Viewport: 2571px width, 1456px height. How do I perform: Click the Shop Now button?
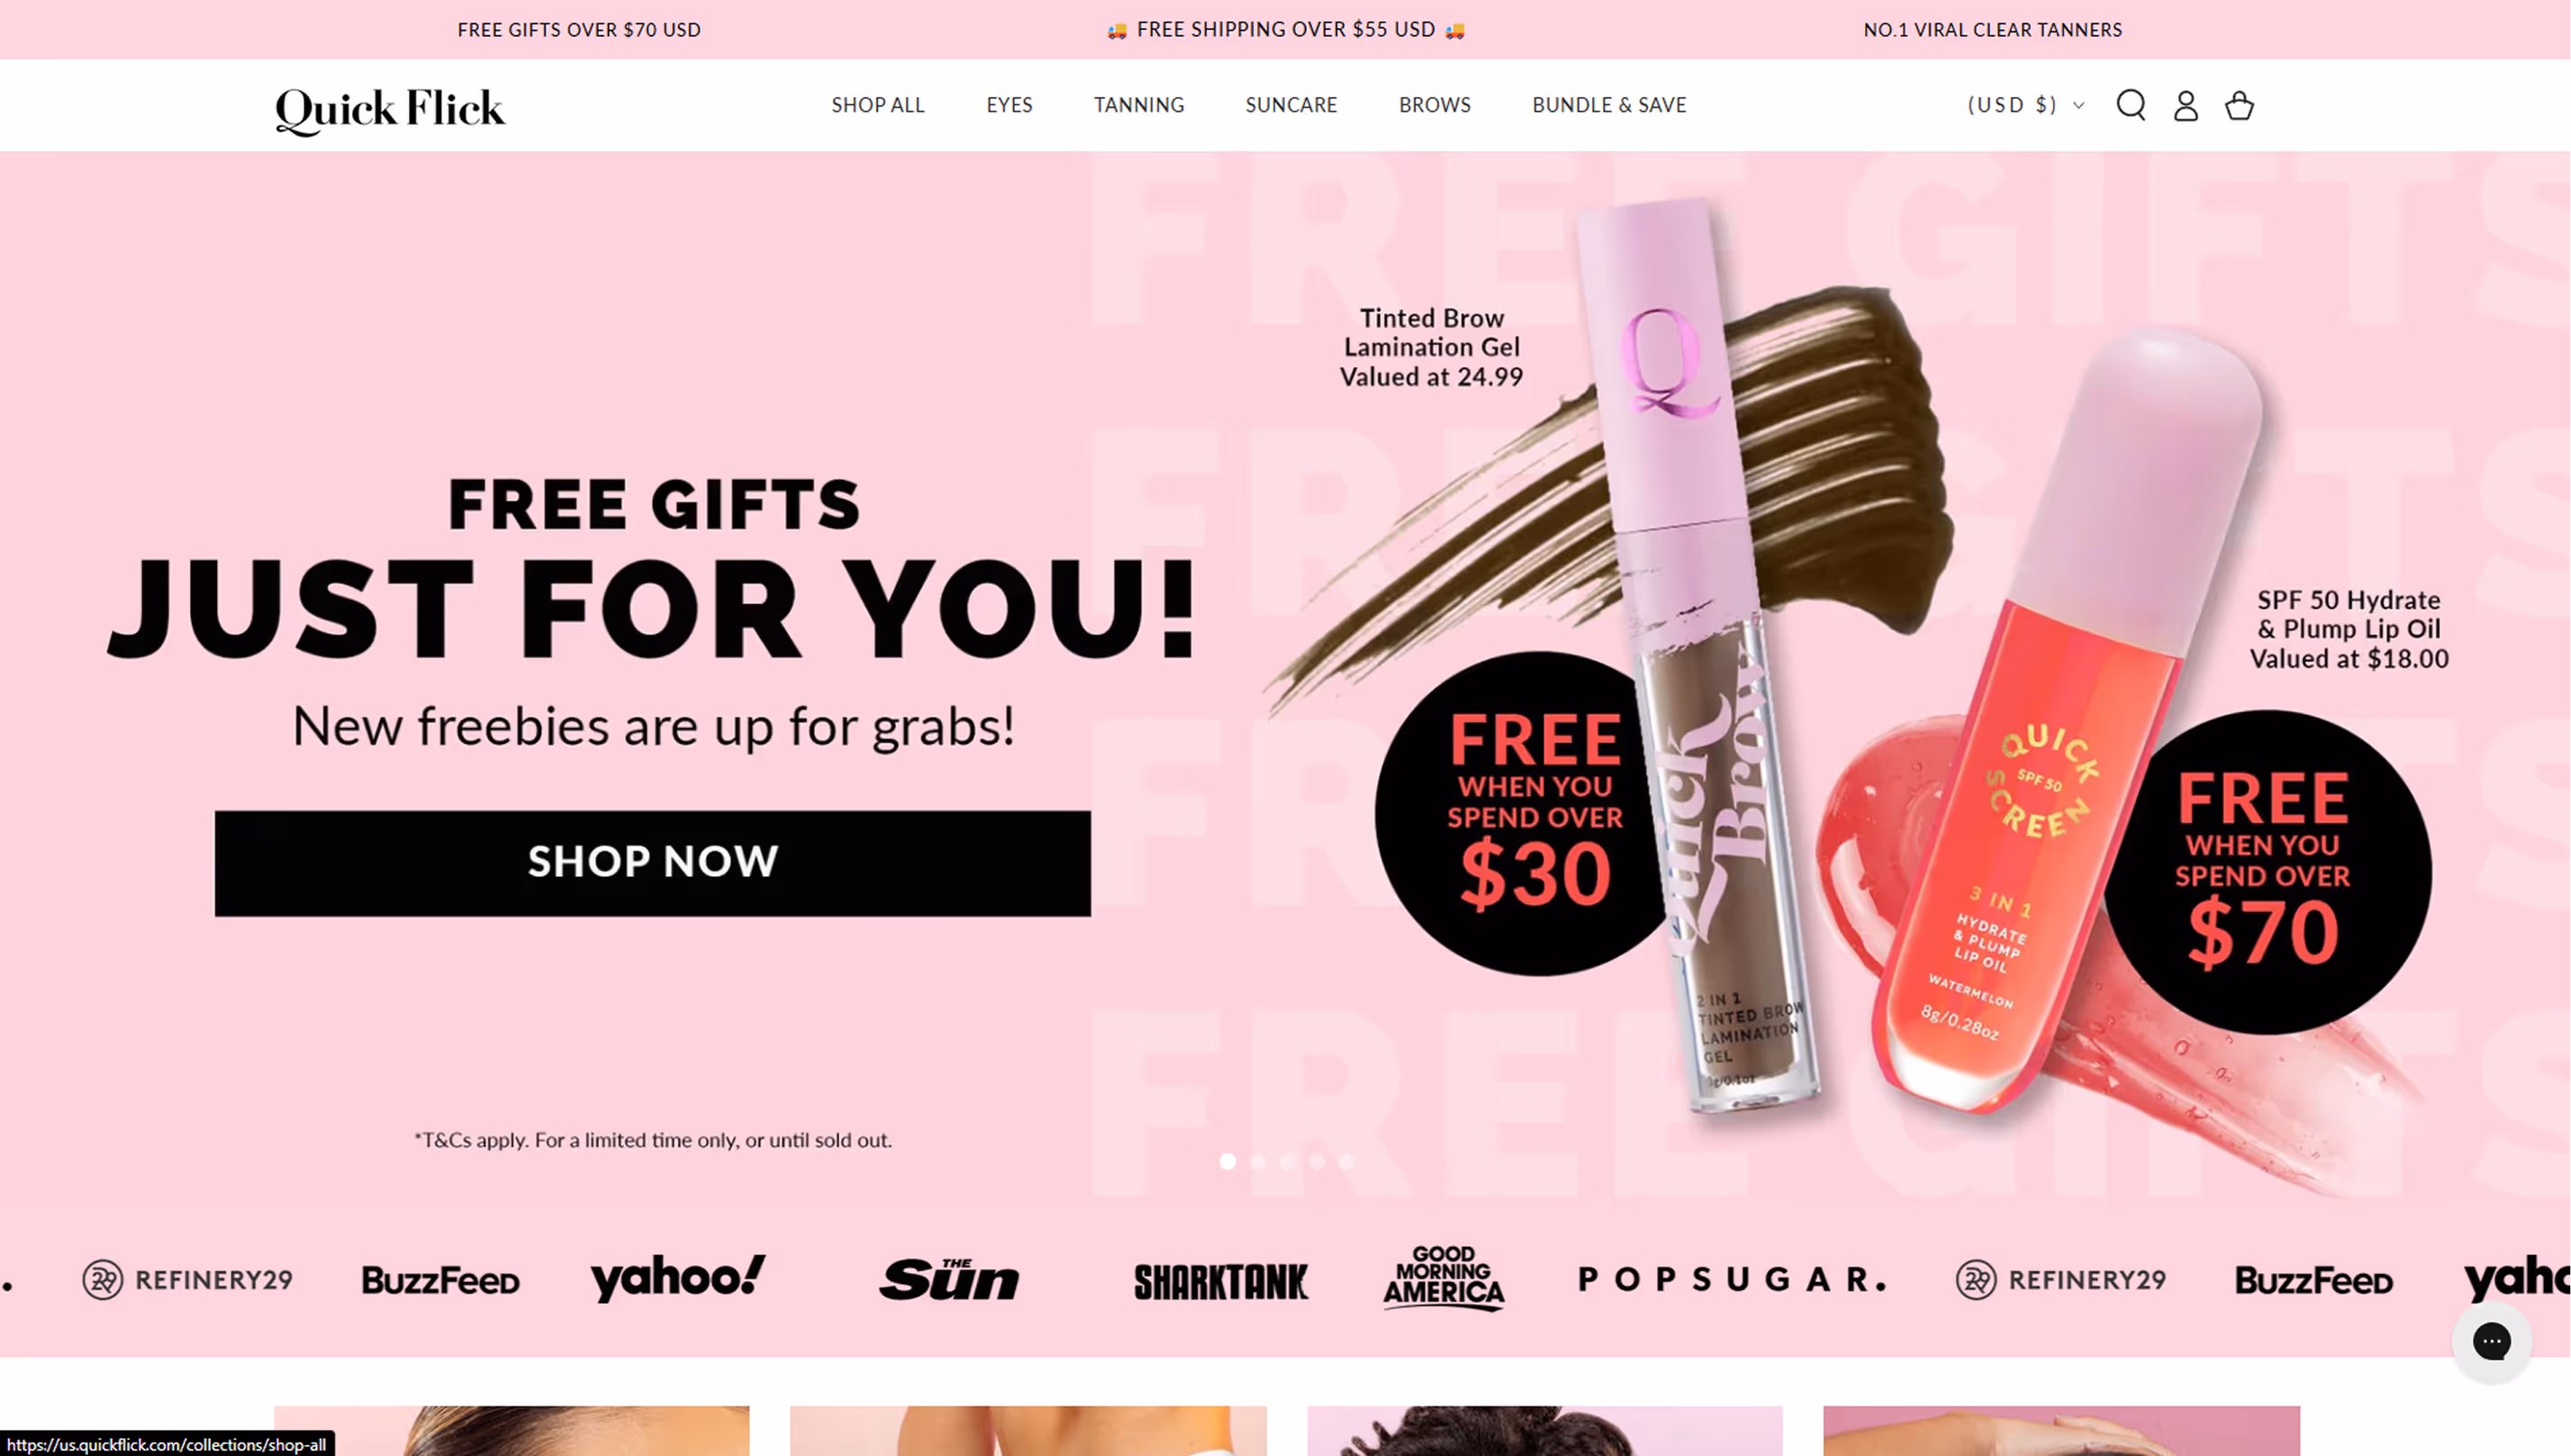[652, 863]
